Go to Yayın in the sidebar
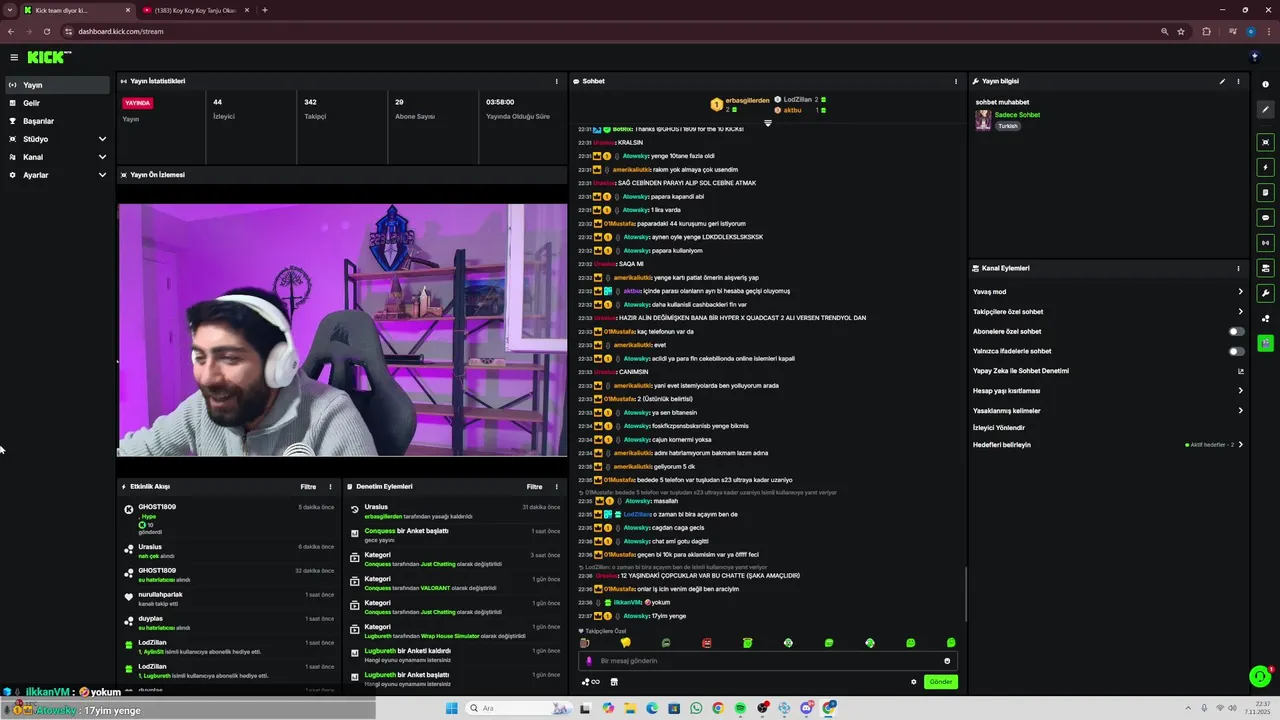This screenshot has width=1280, height=720. (57, 85)
